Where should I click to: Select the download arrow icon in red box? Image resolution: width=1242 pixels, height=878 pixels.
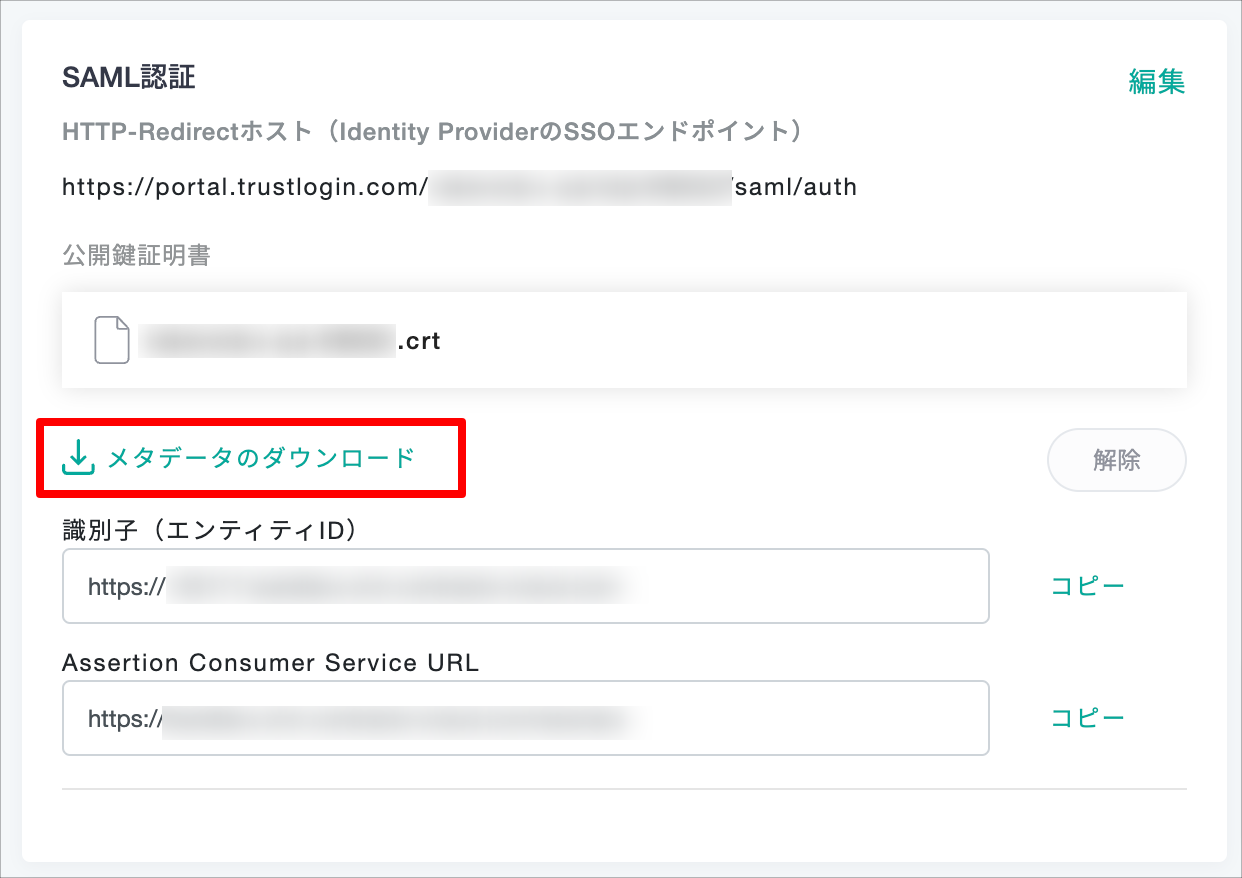pyautogui.click(x=76, y=457)
